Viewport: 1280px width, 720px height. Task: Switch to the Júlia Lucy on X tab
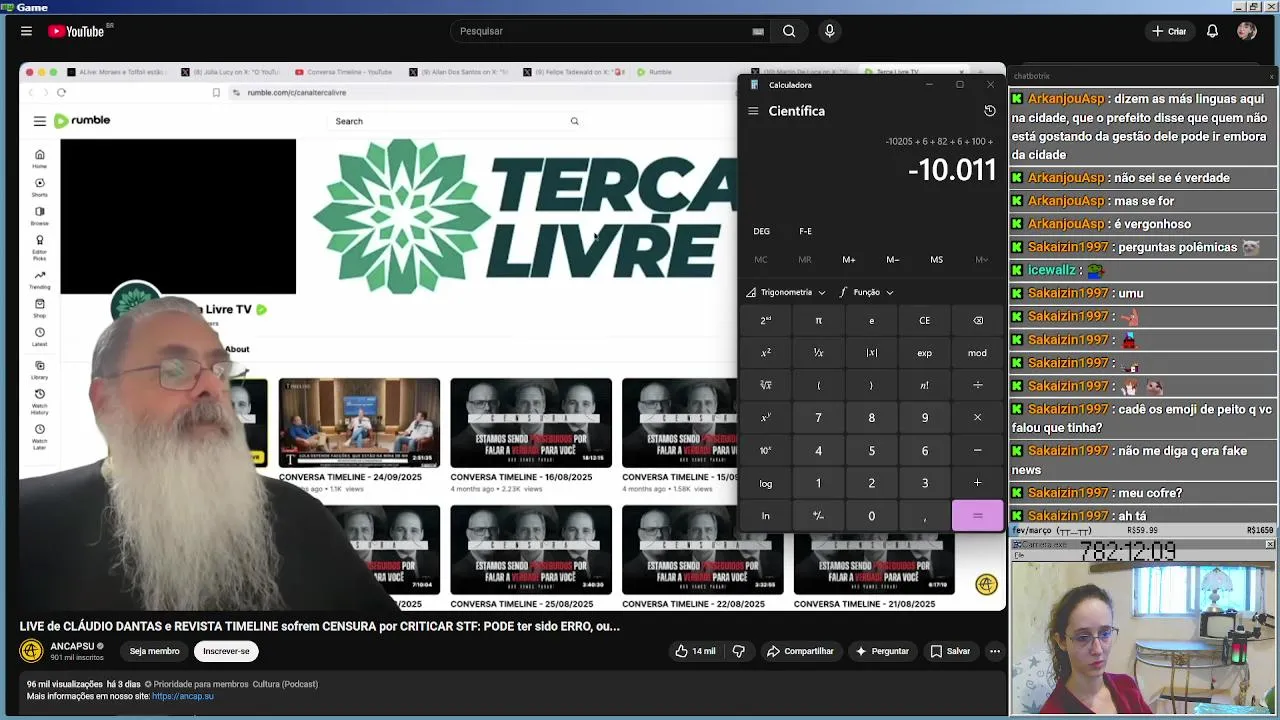tap(230, 72)
